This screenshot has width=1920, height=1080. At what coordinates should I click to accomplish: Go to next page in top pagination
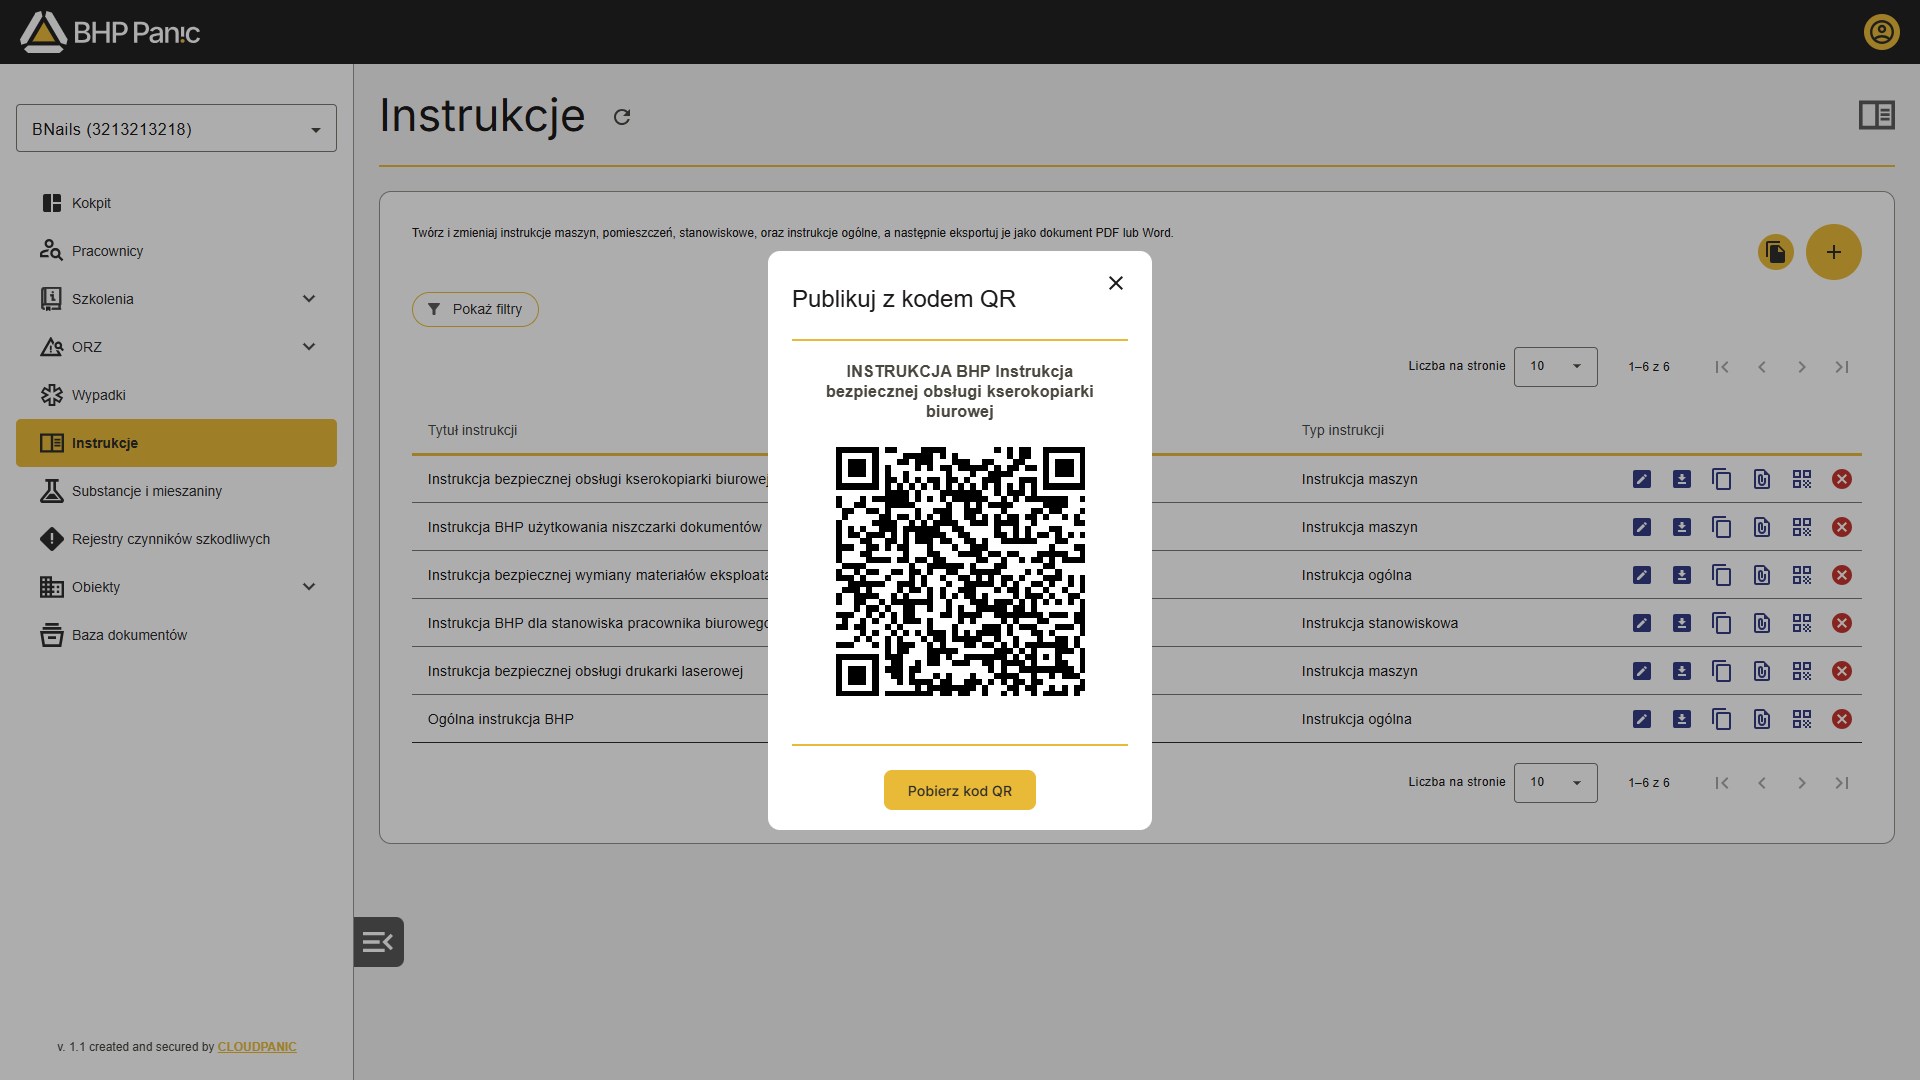[1801, 367]
